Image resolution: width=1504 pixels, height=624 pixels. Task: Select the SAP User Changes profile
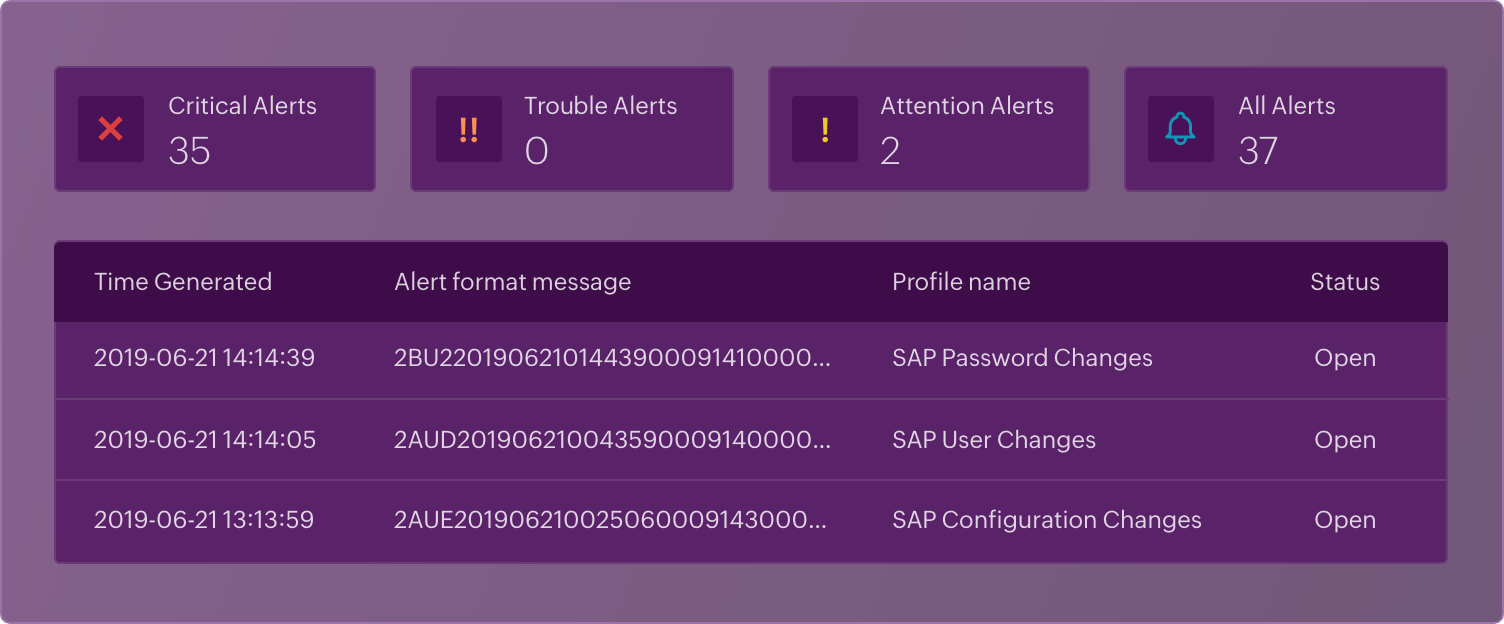pyautogui.click(x=994, y=440)
